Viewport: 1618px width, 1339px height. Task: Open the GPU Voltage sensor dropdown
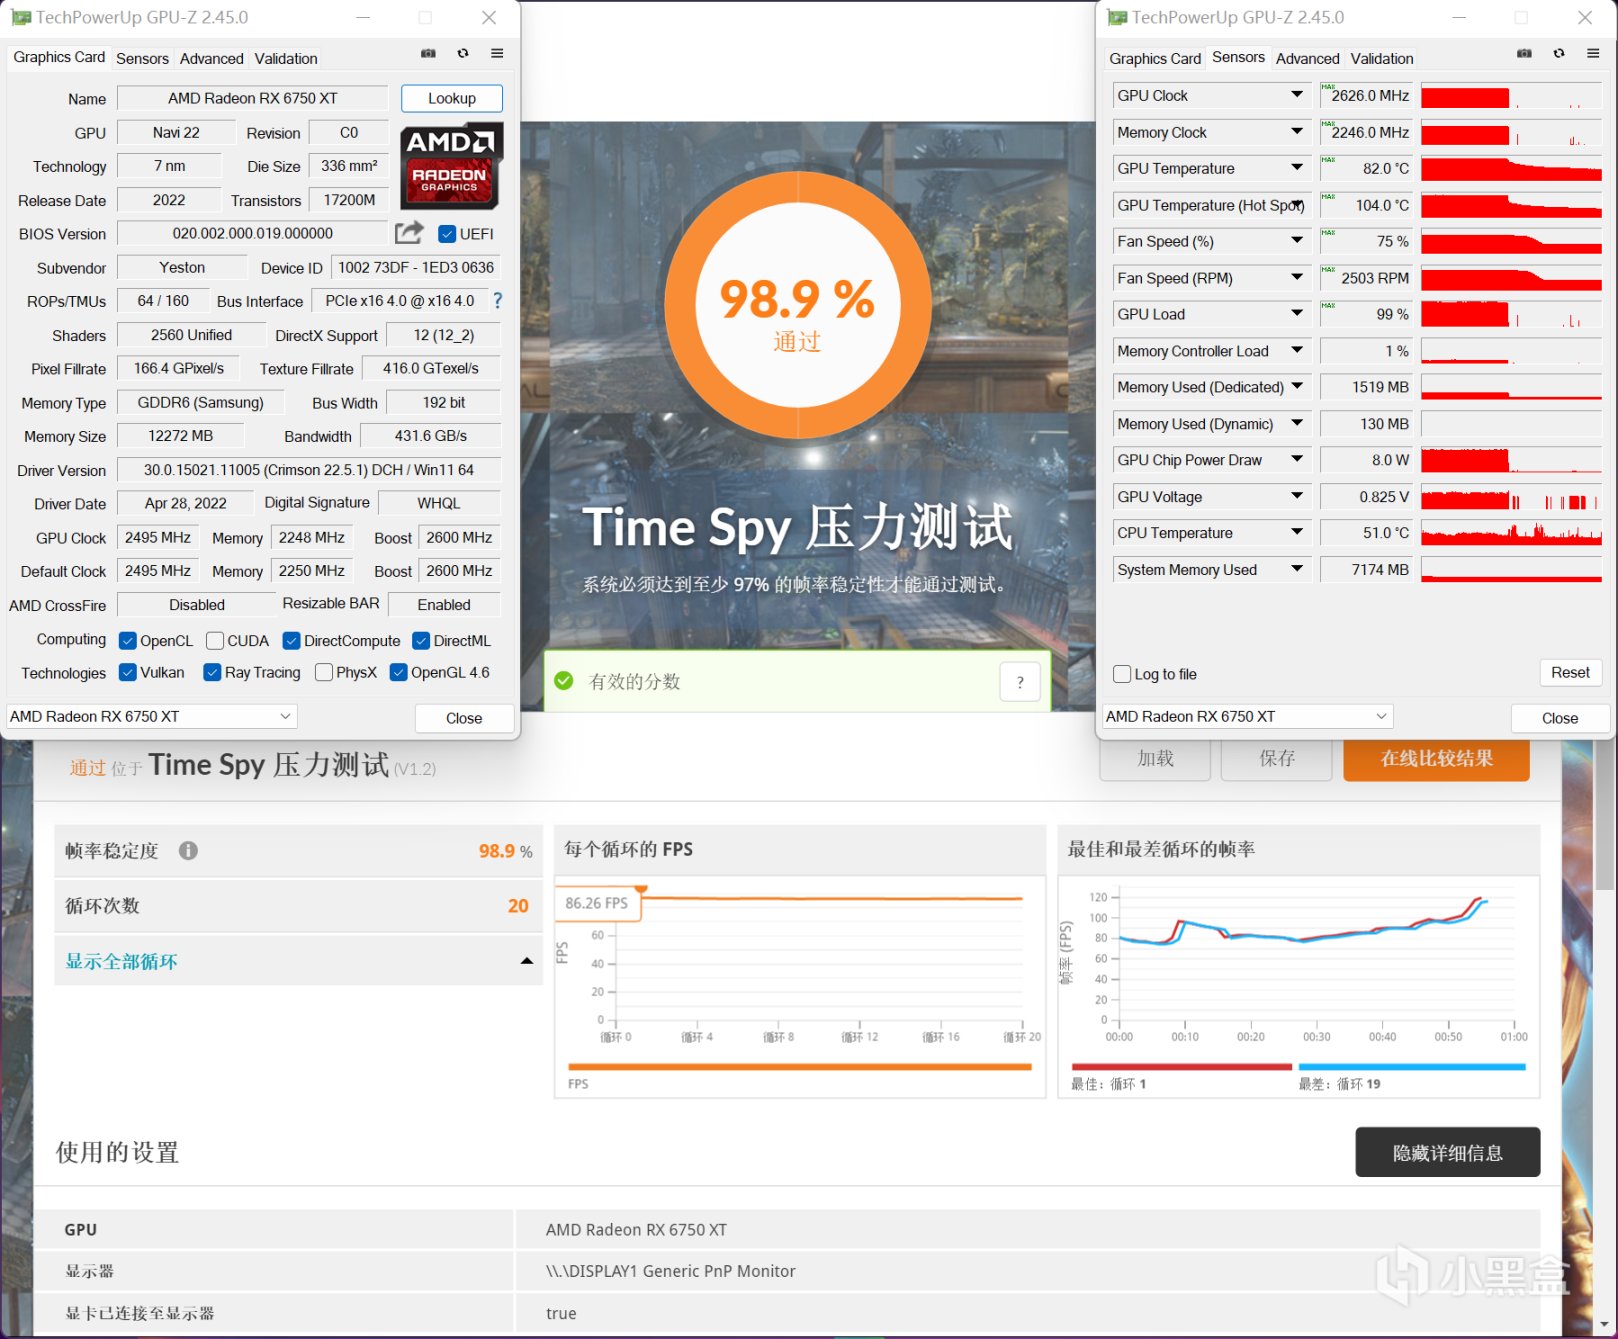point(1297,496)
